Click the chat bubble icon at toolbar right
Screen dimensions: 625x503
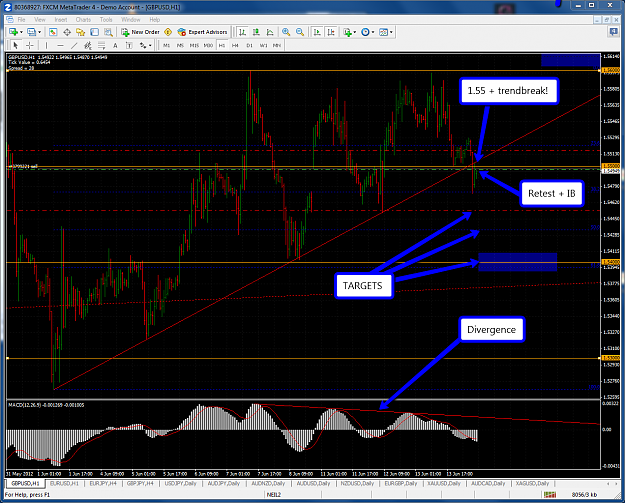613,32
